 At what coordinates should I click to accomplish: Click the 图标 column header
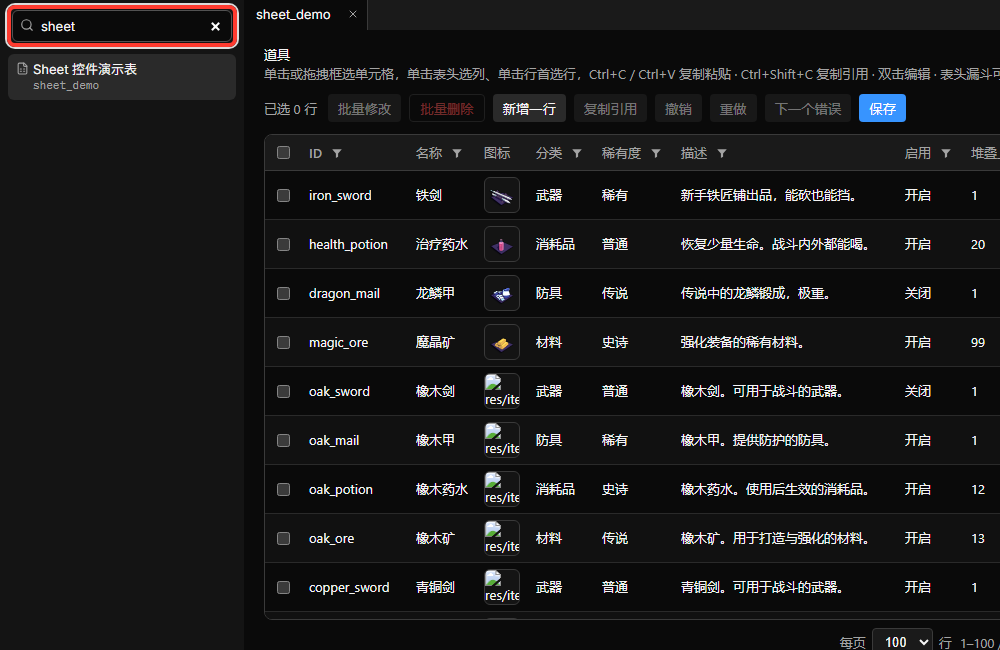click(497, 153)
